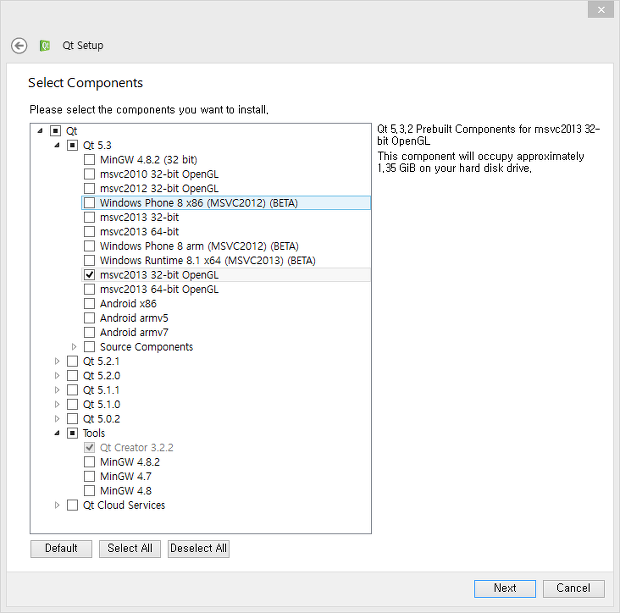
Task: Check the msvc2013 32-bit checkbox
Action: [x=89, y=217]
